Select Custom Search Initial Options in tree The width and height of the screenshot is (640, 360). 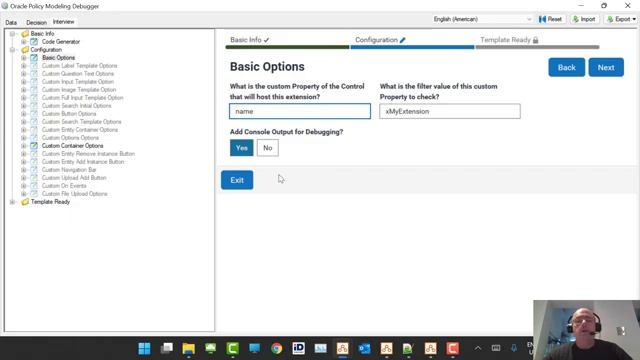76,106
